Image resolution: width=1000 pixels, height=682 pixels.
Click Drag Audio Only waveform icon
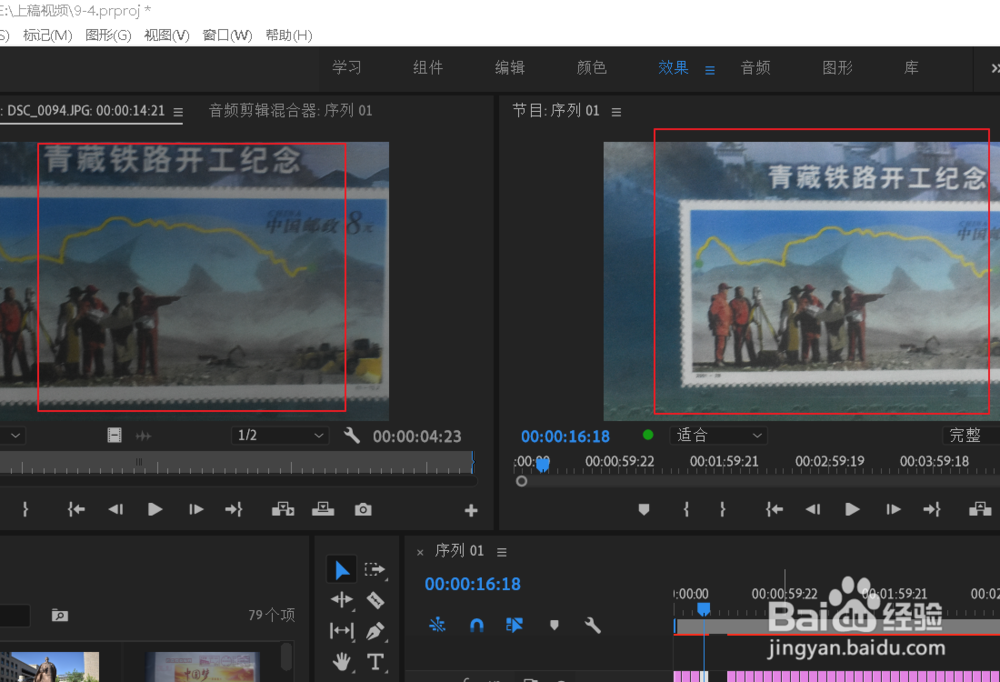coord(143,436)
